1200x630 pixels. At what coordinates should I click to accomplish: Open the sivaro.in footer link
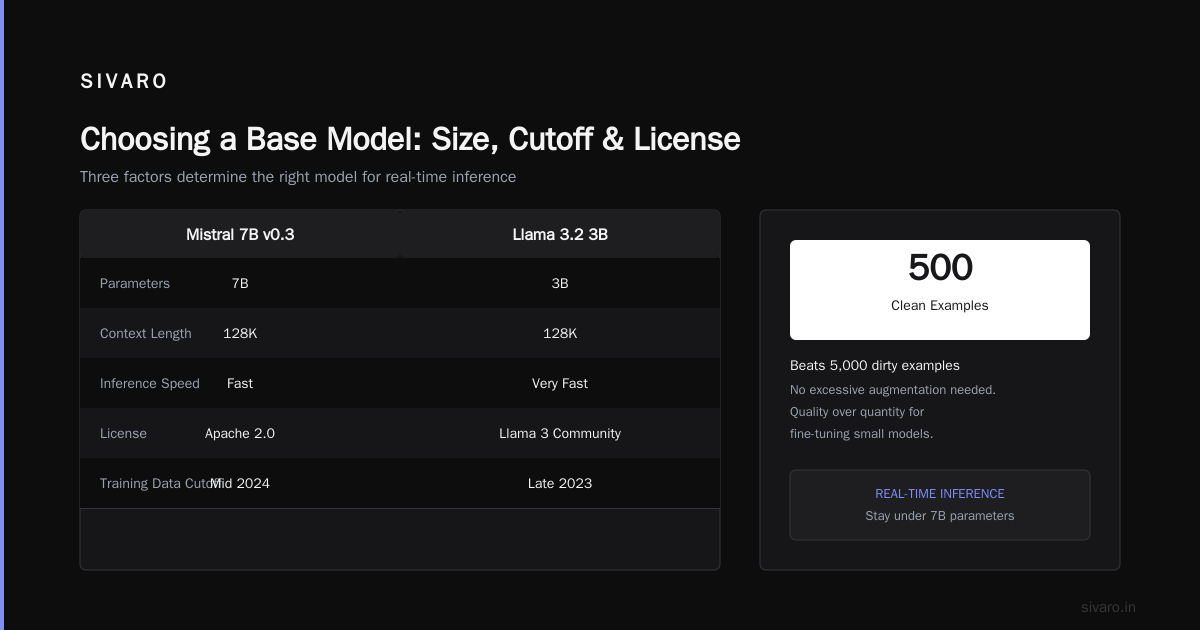(1108, 607)
